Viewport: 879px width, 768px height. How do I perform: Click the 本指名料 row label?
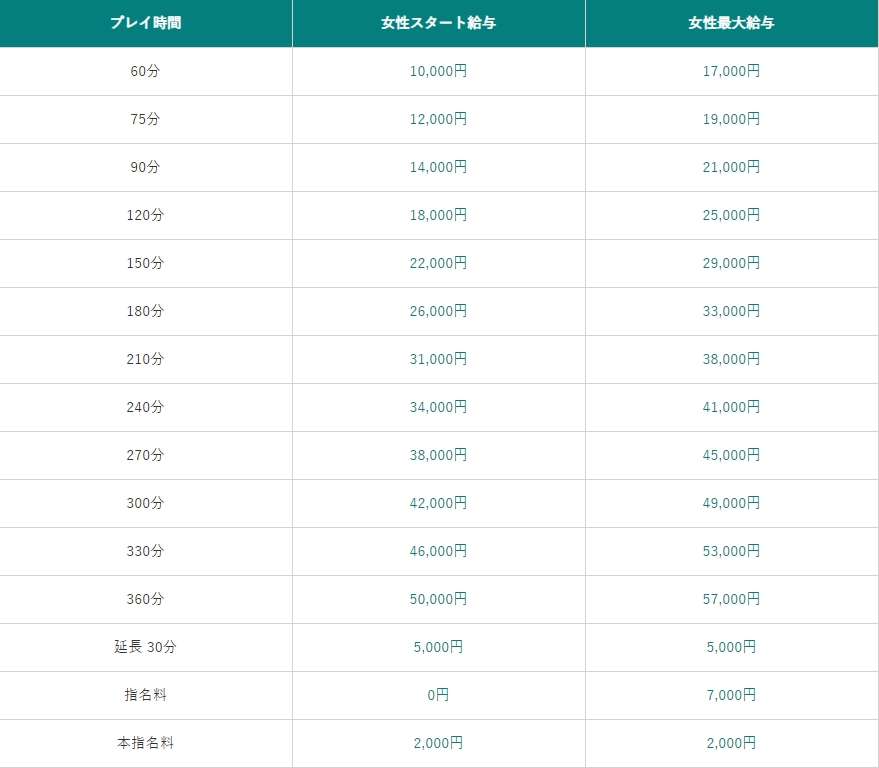click(145, 743)
